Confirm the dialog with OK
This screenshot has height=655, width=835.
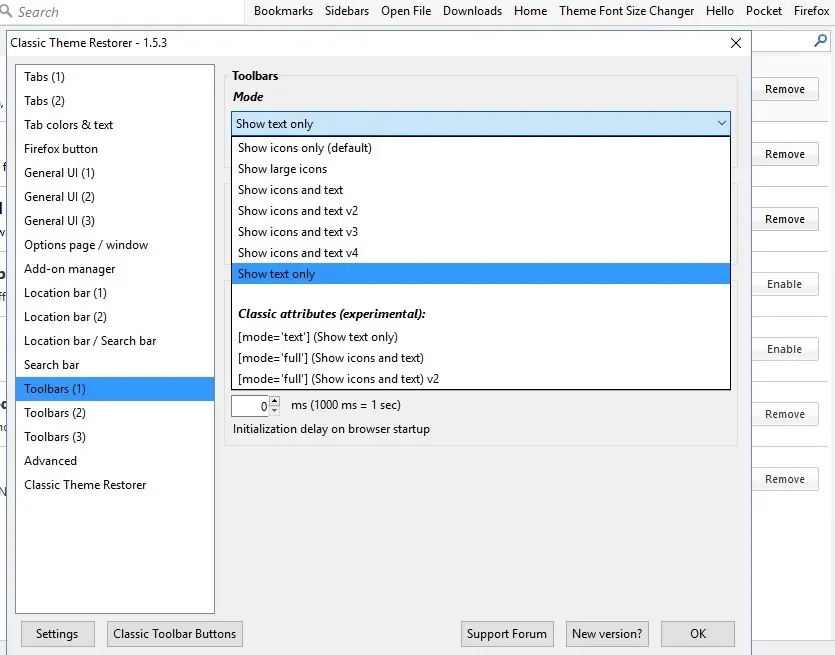pyautogui.click(x=698, y=634)
